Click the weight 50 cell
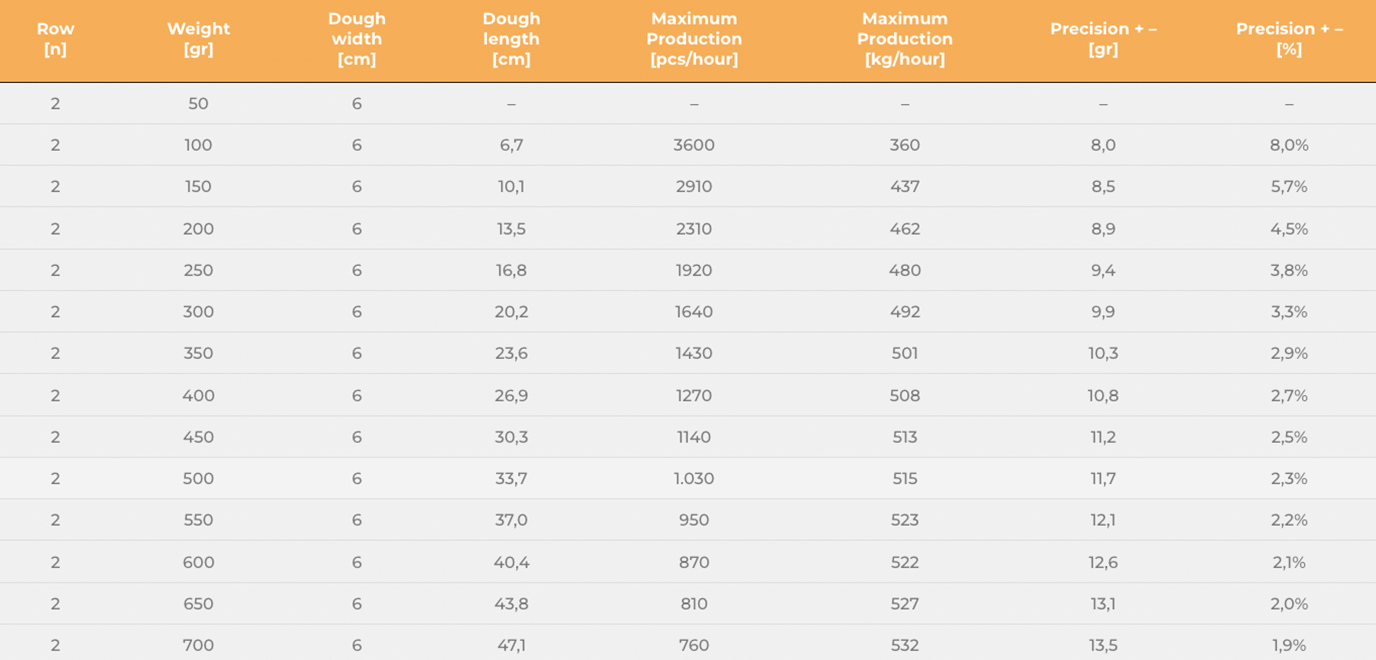This screenshot has width=1376, height=660. coord(198,104)
